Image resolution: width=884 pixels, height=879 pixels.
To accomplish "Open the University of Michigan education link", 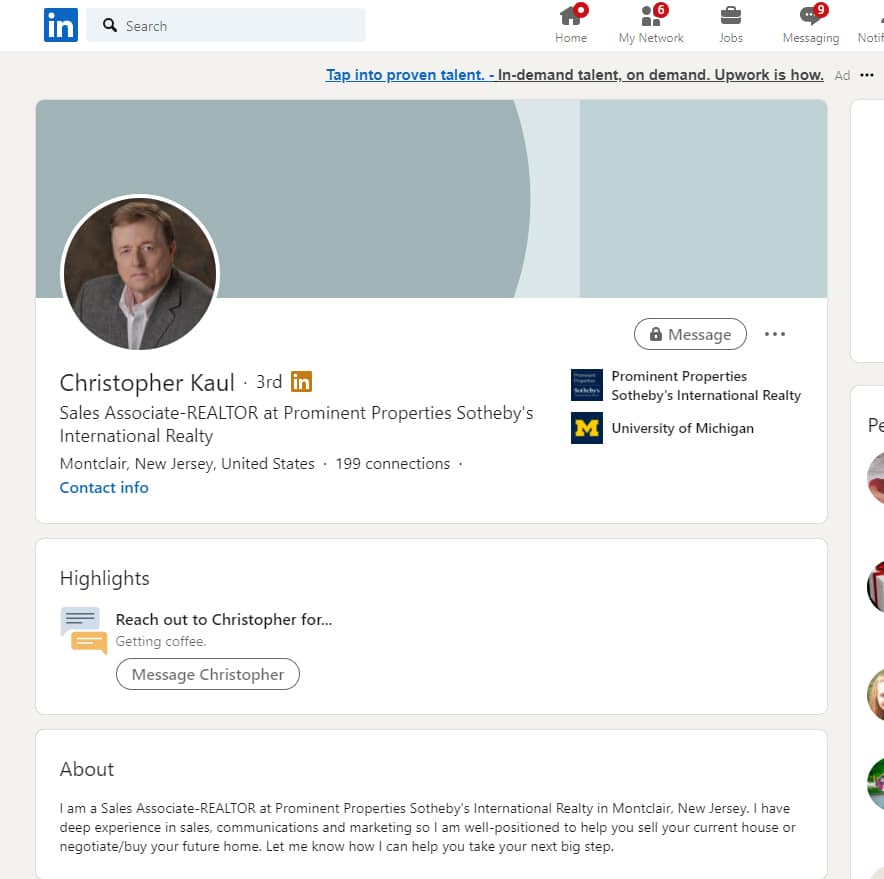I will [682, 428].
